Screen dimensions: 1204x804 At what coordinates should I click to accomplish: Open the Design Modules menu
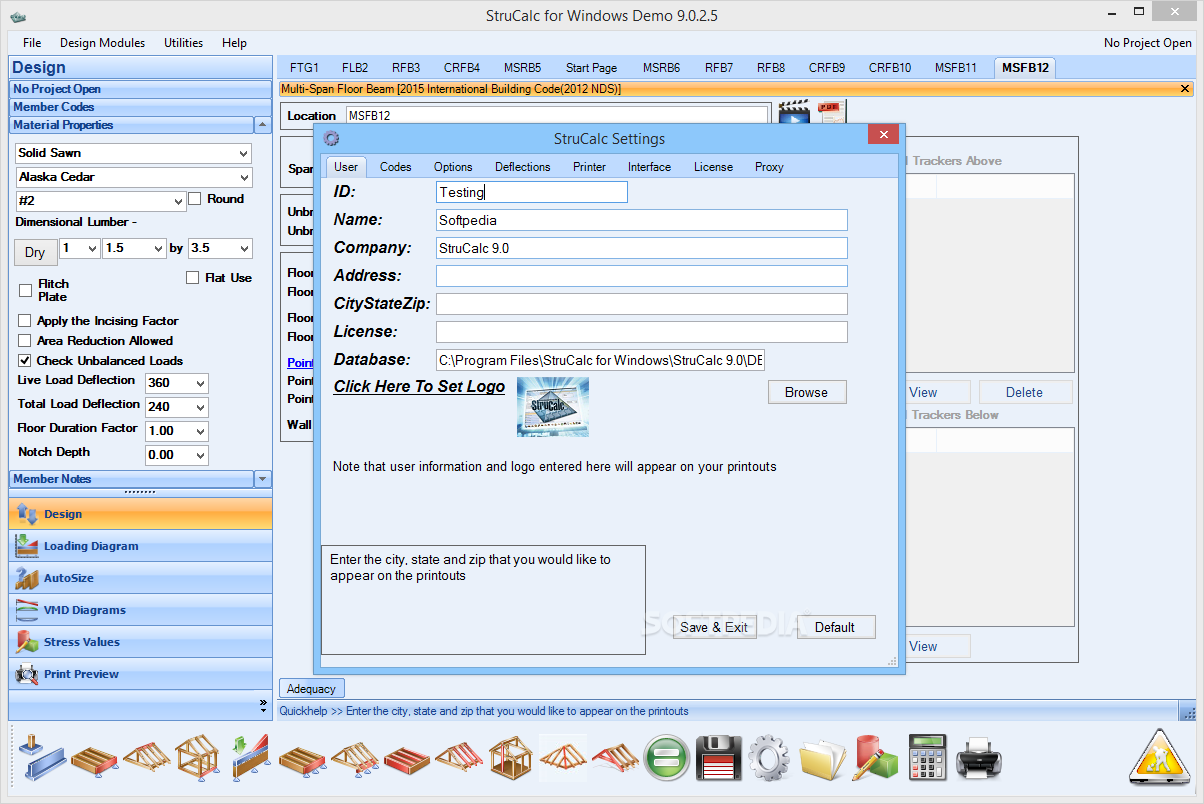(x=102, y=43)
